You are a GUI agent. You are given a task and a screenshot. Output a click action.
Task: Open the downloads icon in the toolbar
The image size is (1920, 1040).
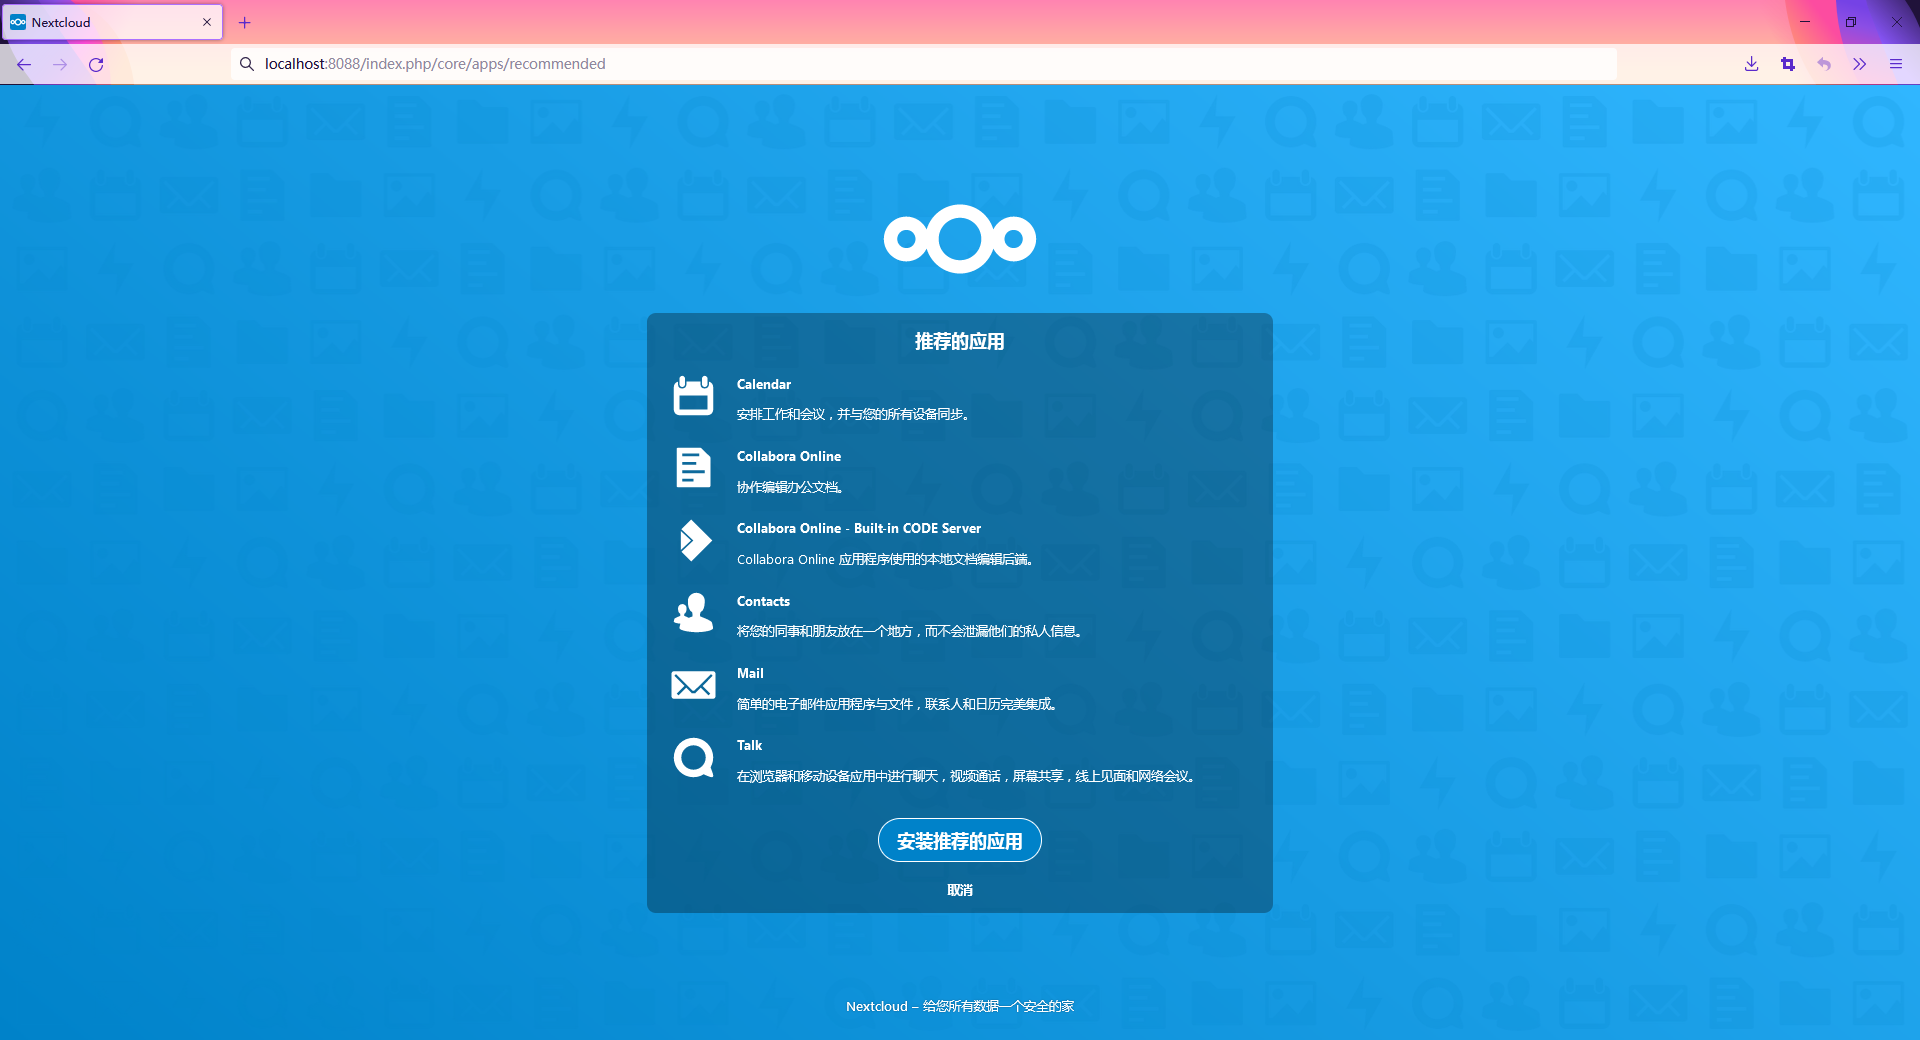(1751, 64)
